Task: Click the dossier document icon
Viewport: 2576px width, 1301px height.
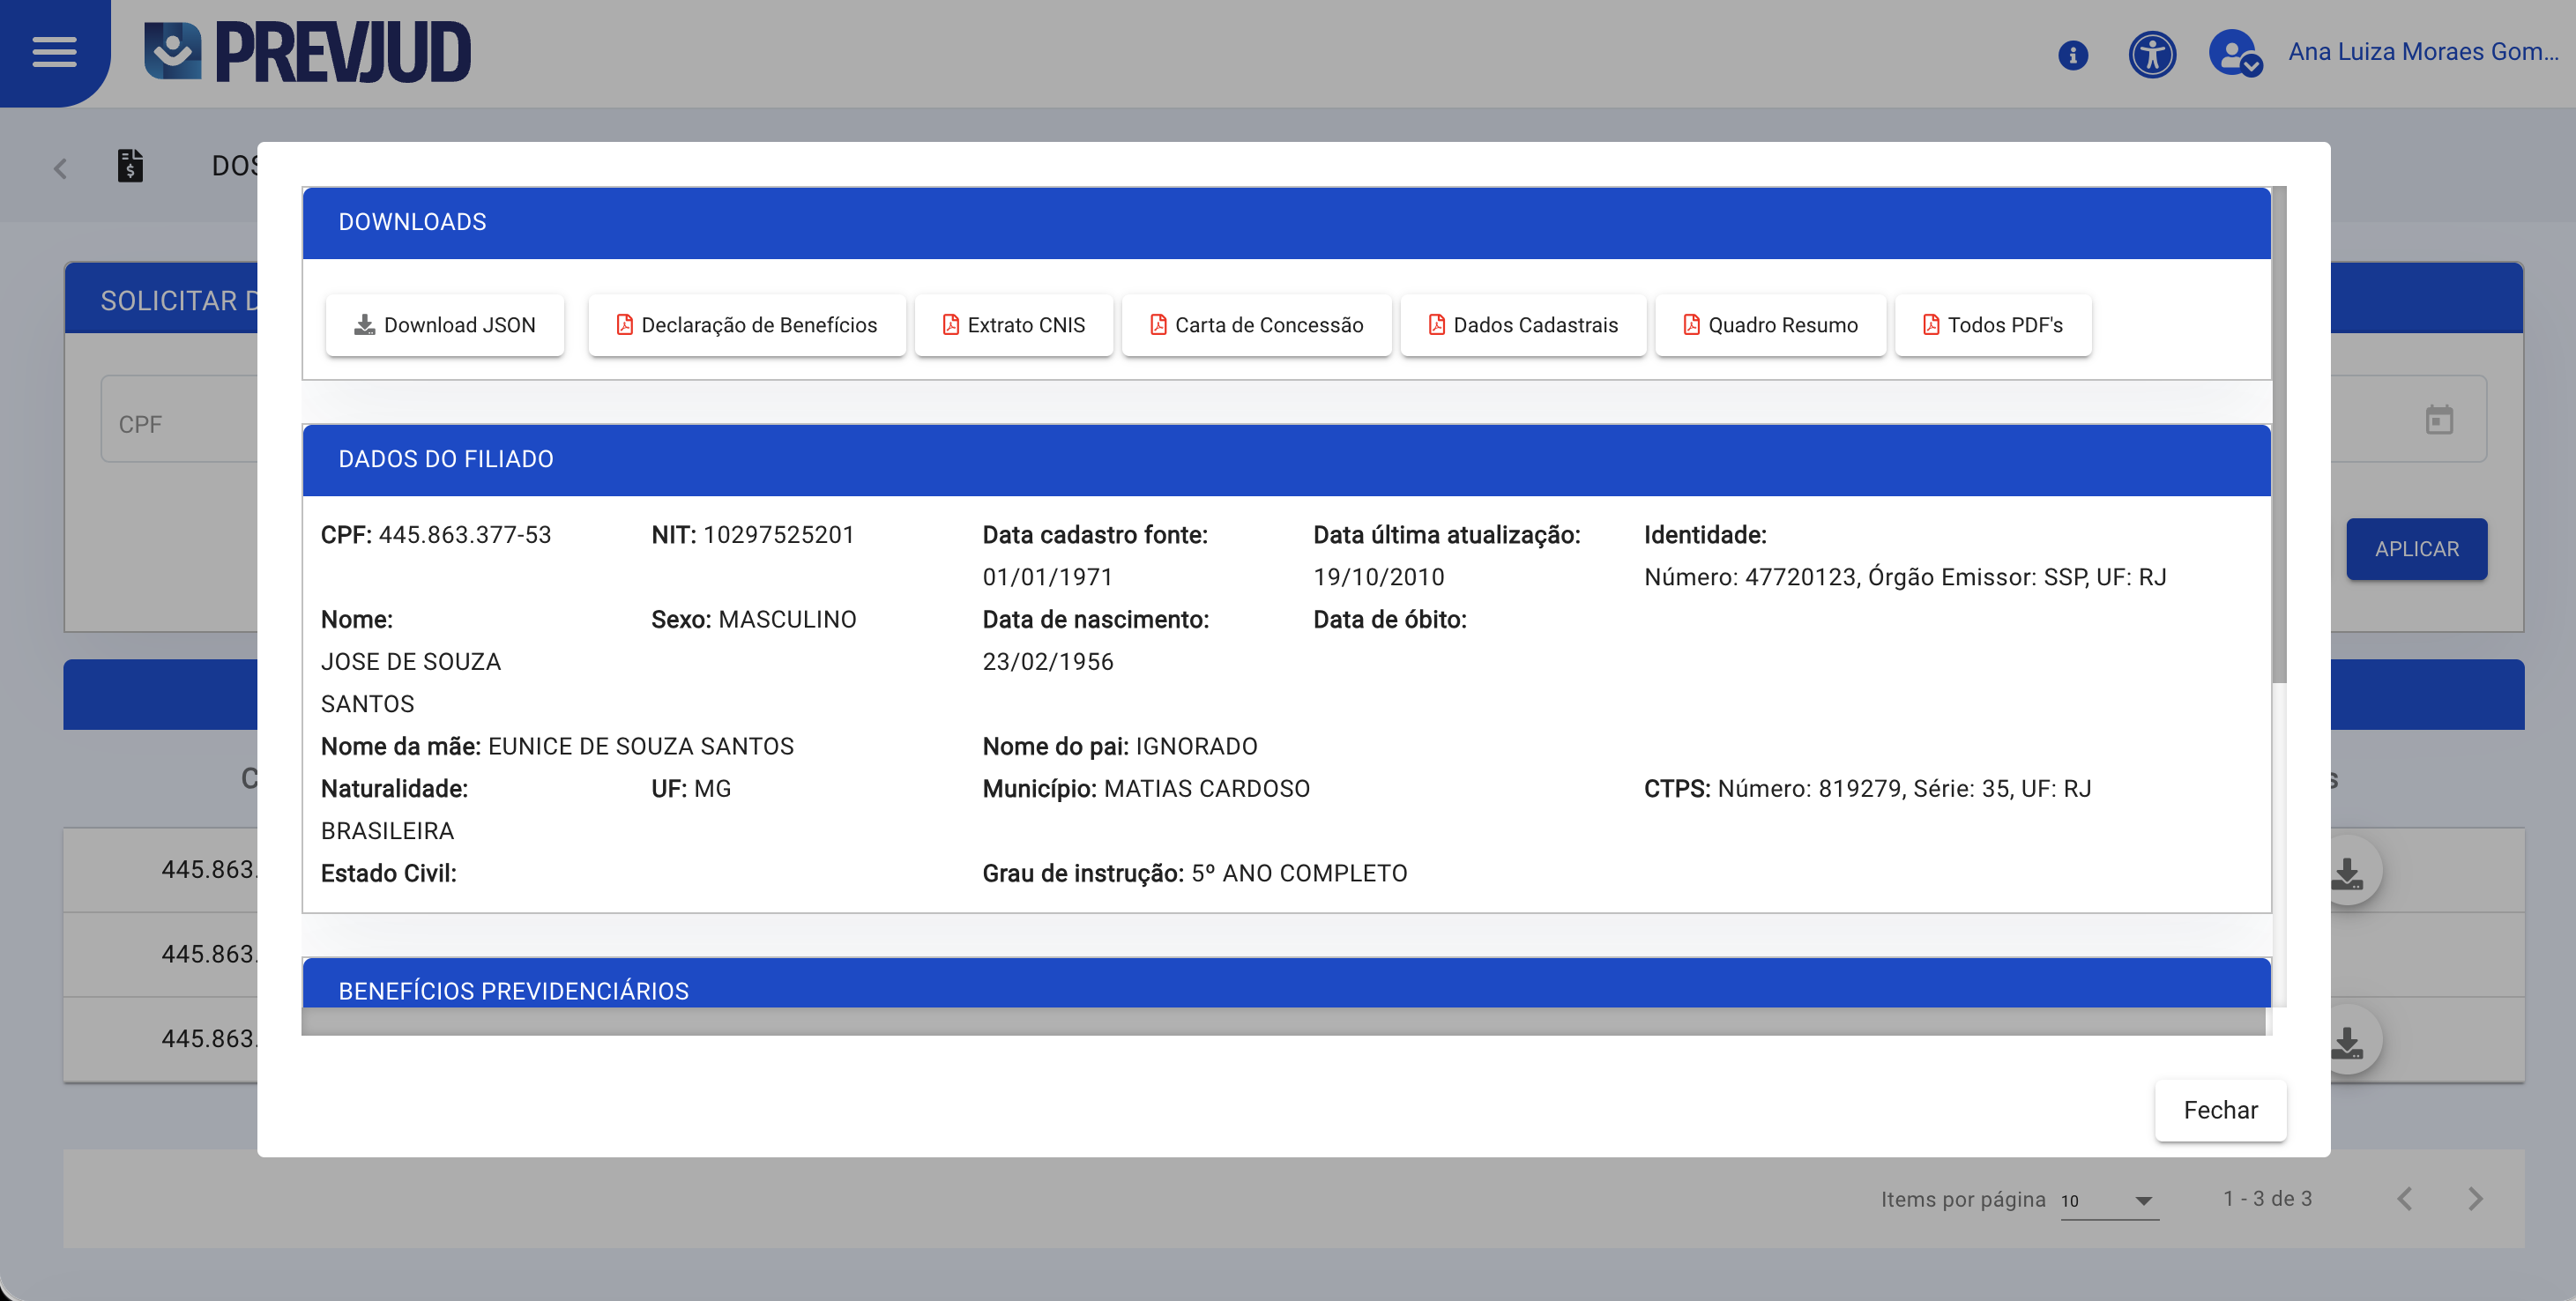Action: click(130, 166)
